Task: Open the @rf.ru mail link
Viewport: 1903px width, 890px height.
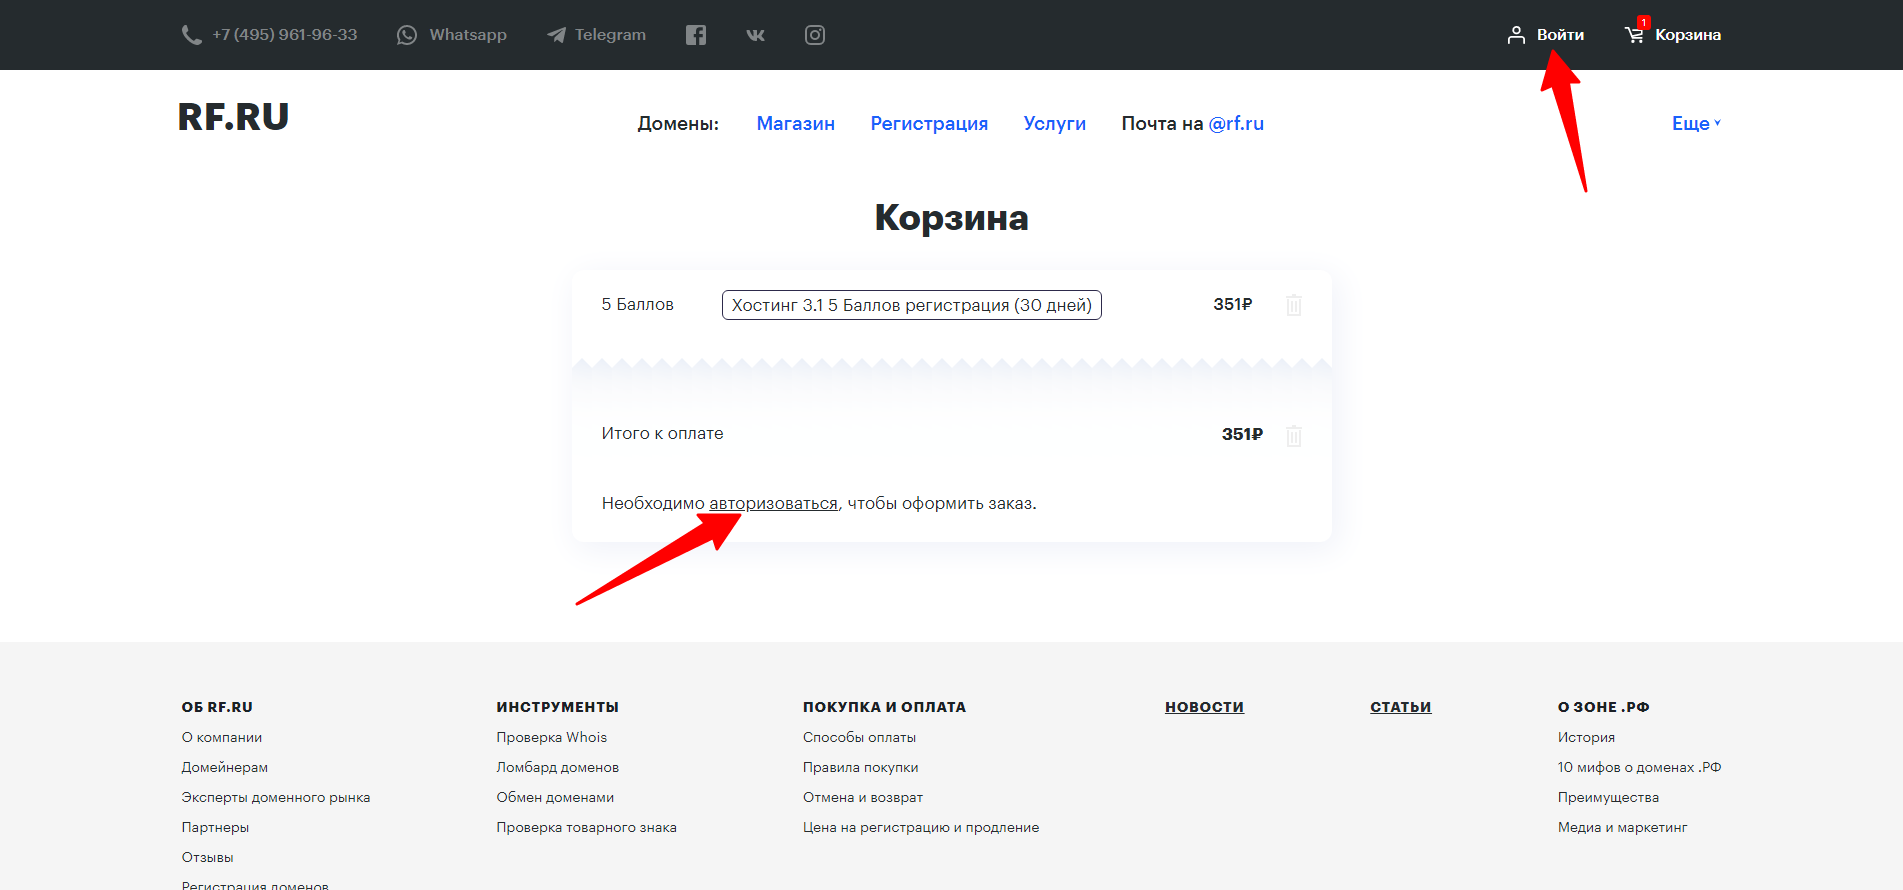Action: tap(1236, 123)
